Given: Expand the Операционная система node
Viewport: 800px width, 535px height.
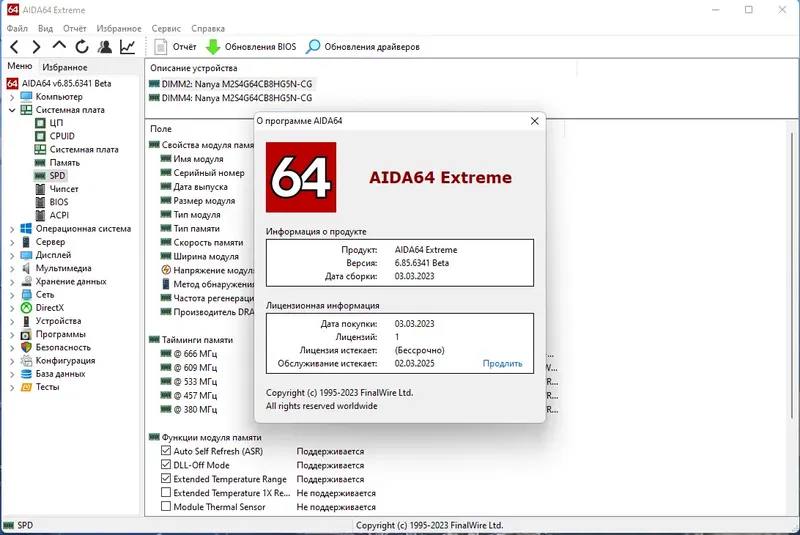Looking at the screenshot, I should [12, 229].
